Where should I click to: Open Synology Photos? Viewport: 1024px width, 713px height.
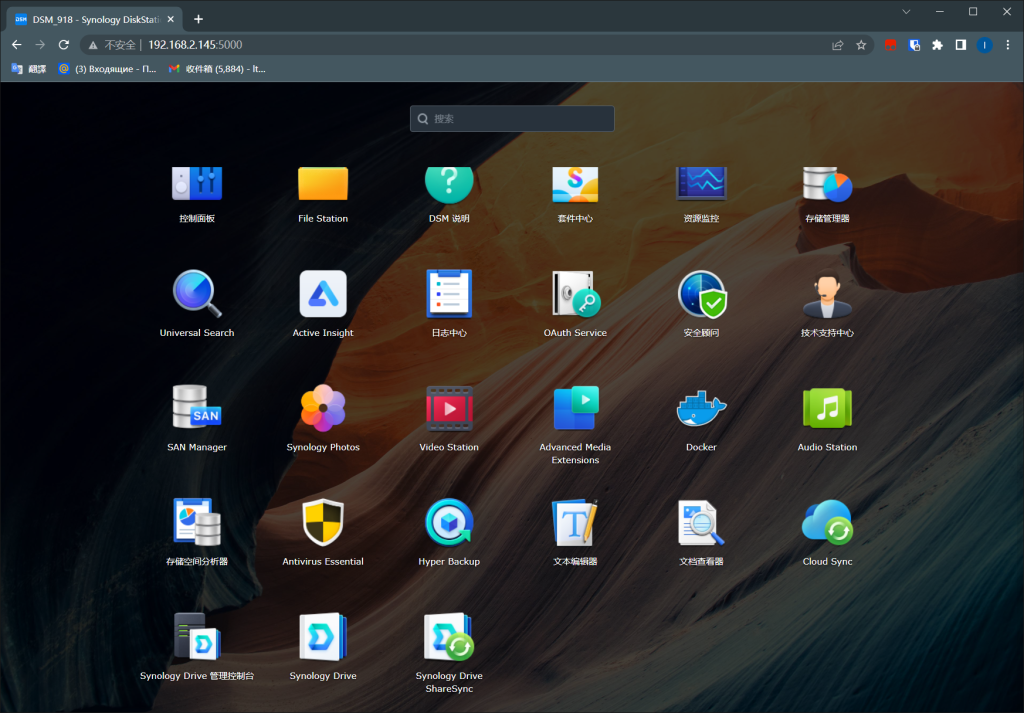323,409
